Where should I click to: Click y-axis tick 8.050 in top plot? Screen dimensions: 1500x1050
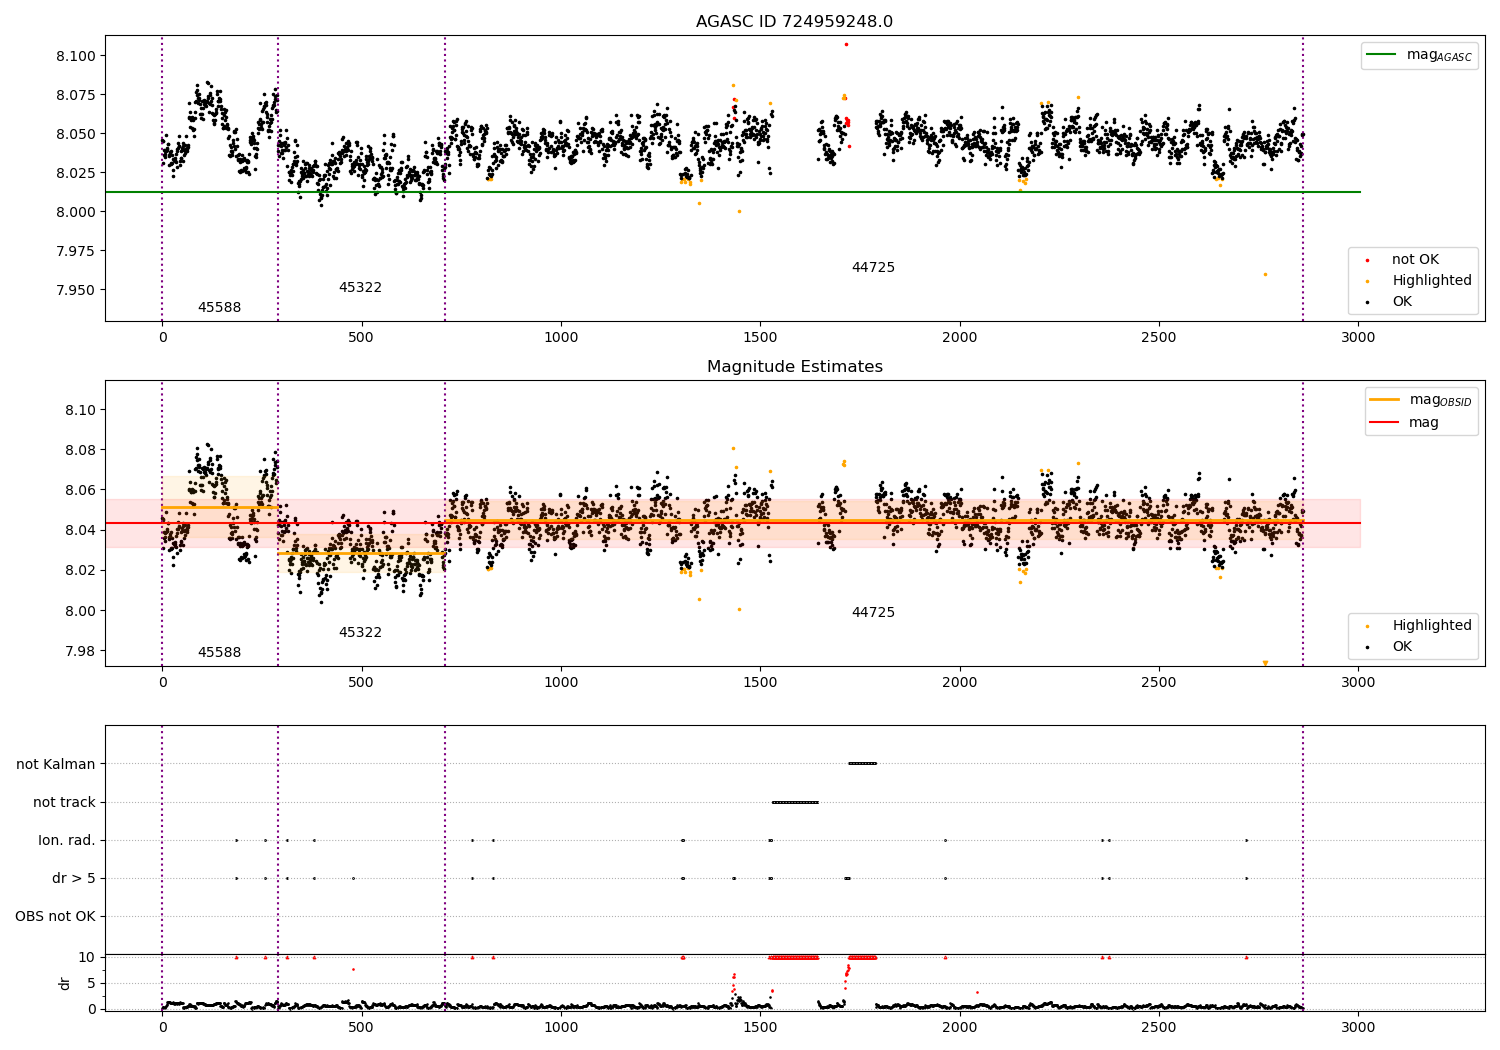[76, 134]
